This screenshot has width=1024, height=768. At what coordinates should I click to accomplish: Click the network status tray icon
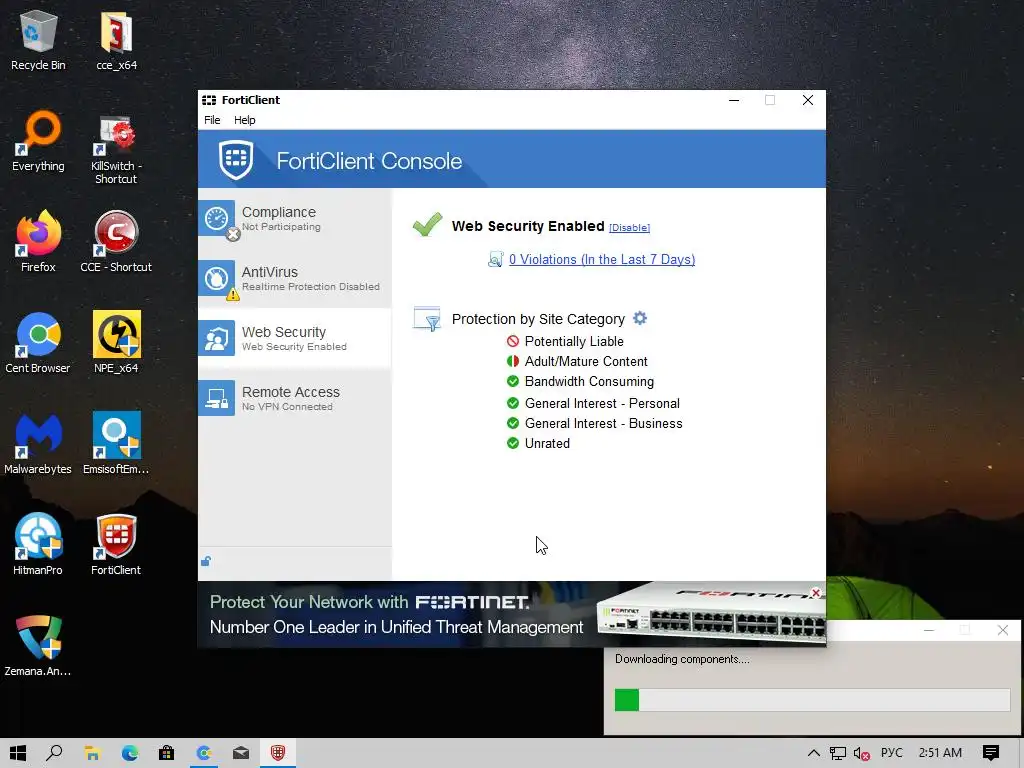[x=838, y=754]
